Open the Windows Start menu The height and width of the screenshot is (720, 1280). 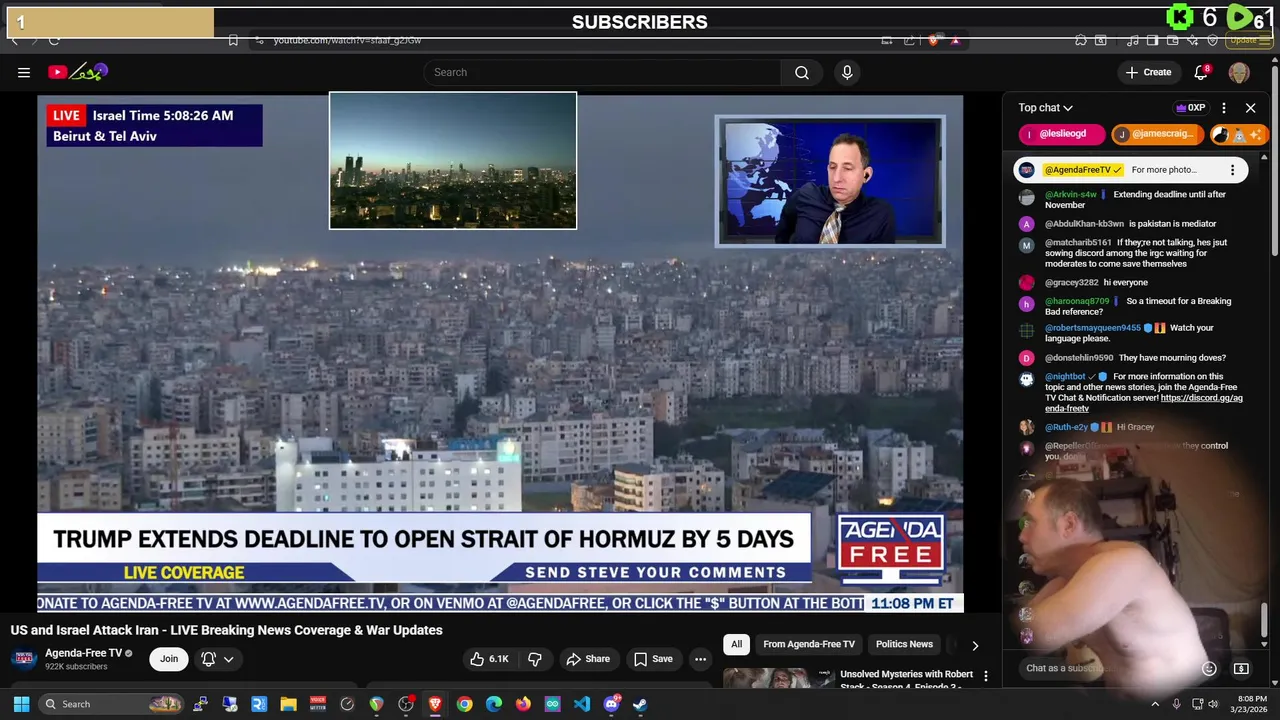[x=21, y=704]
